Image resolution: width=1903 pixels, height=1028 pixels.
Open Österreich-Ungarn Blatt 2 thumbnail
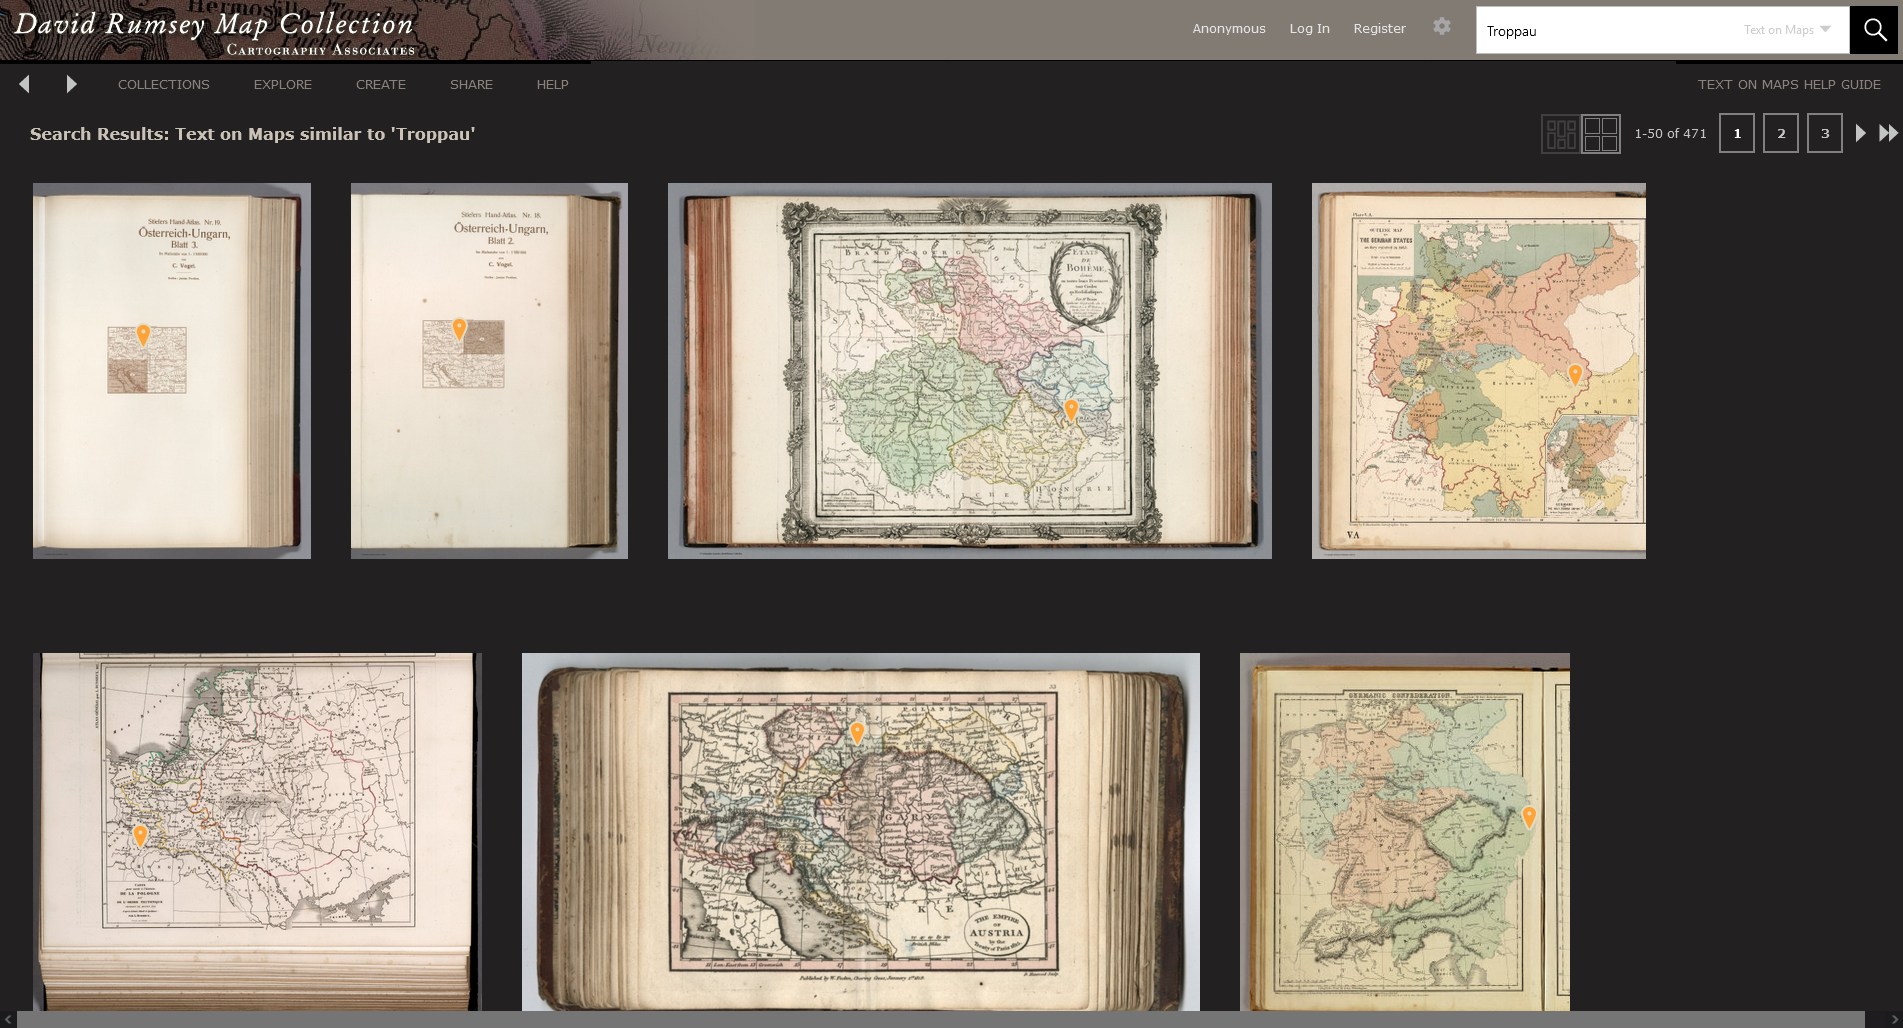point(489,371)
